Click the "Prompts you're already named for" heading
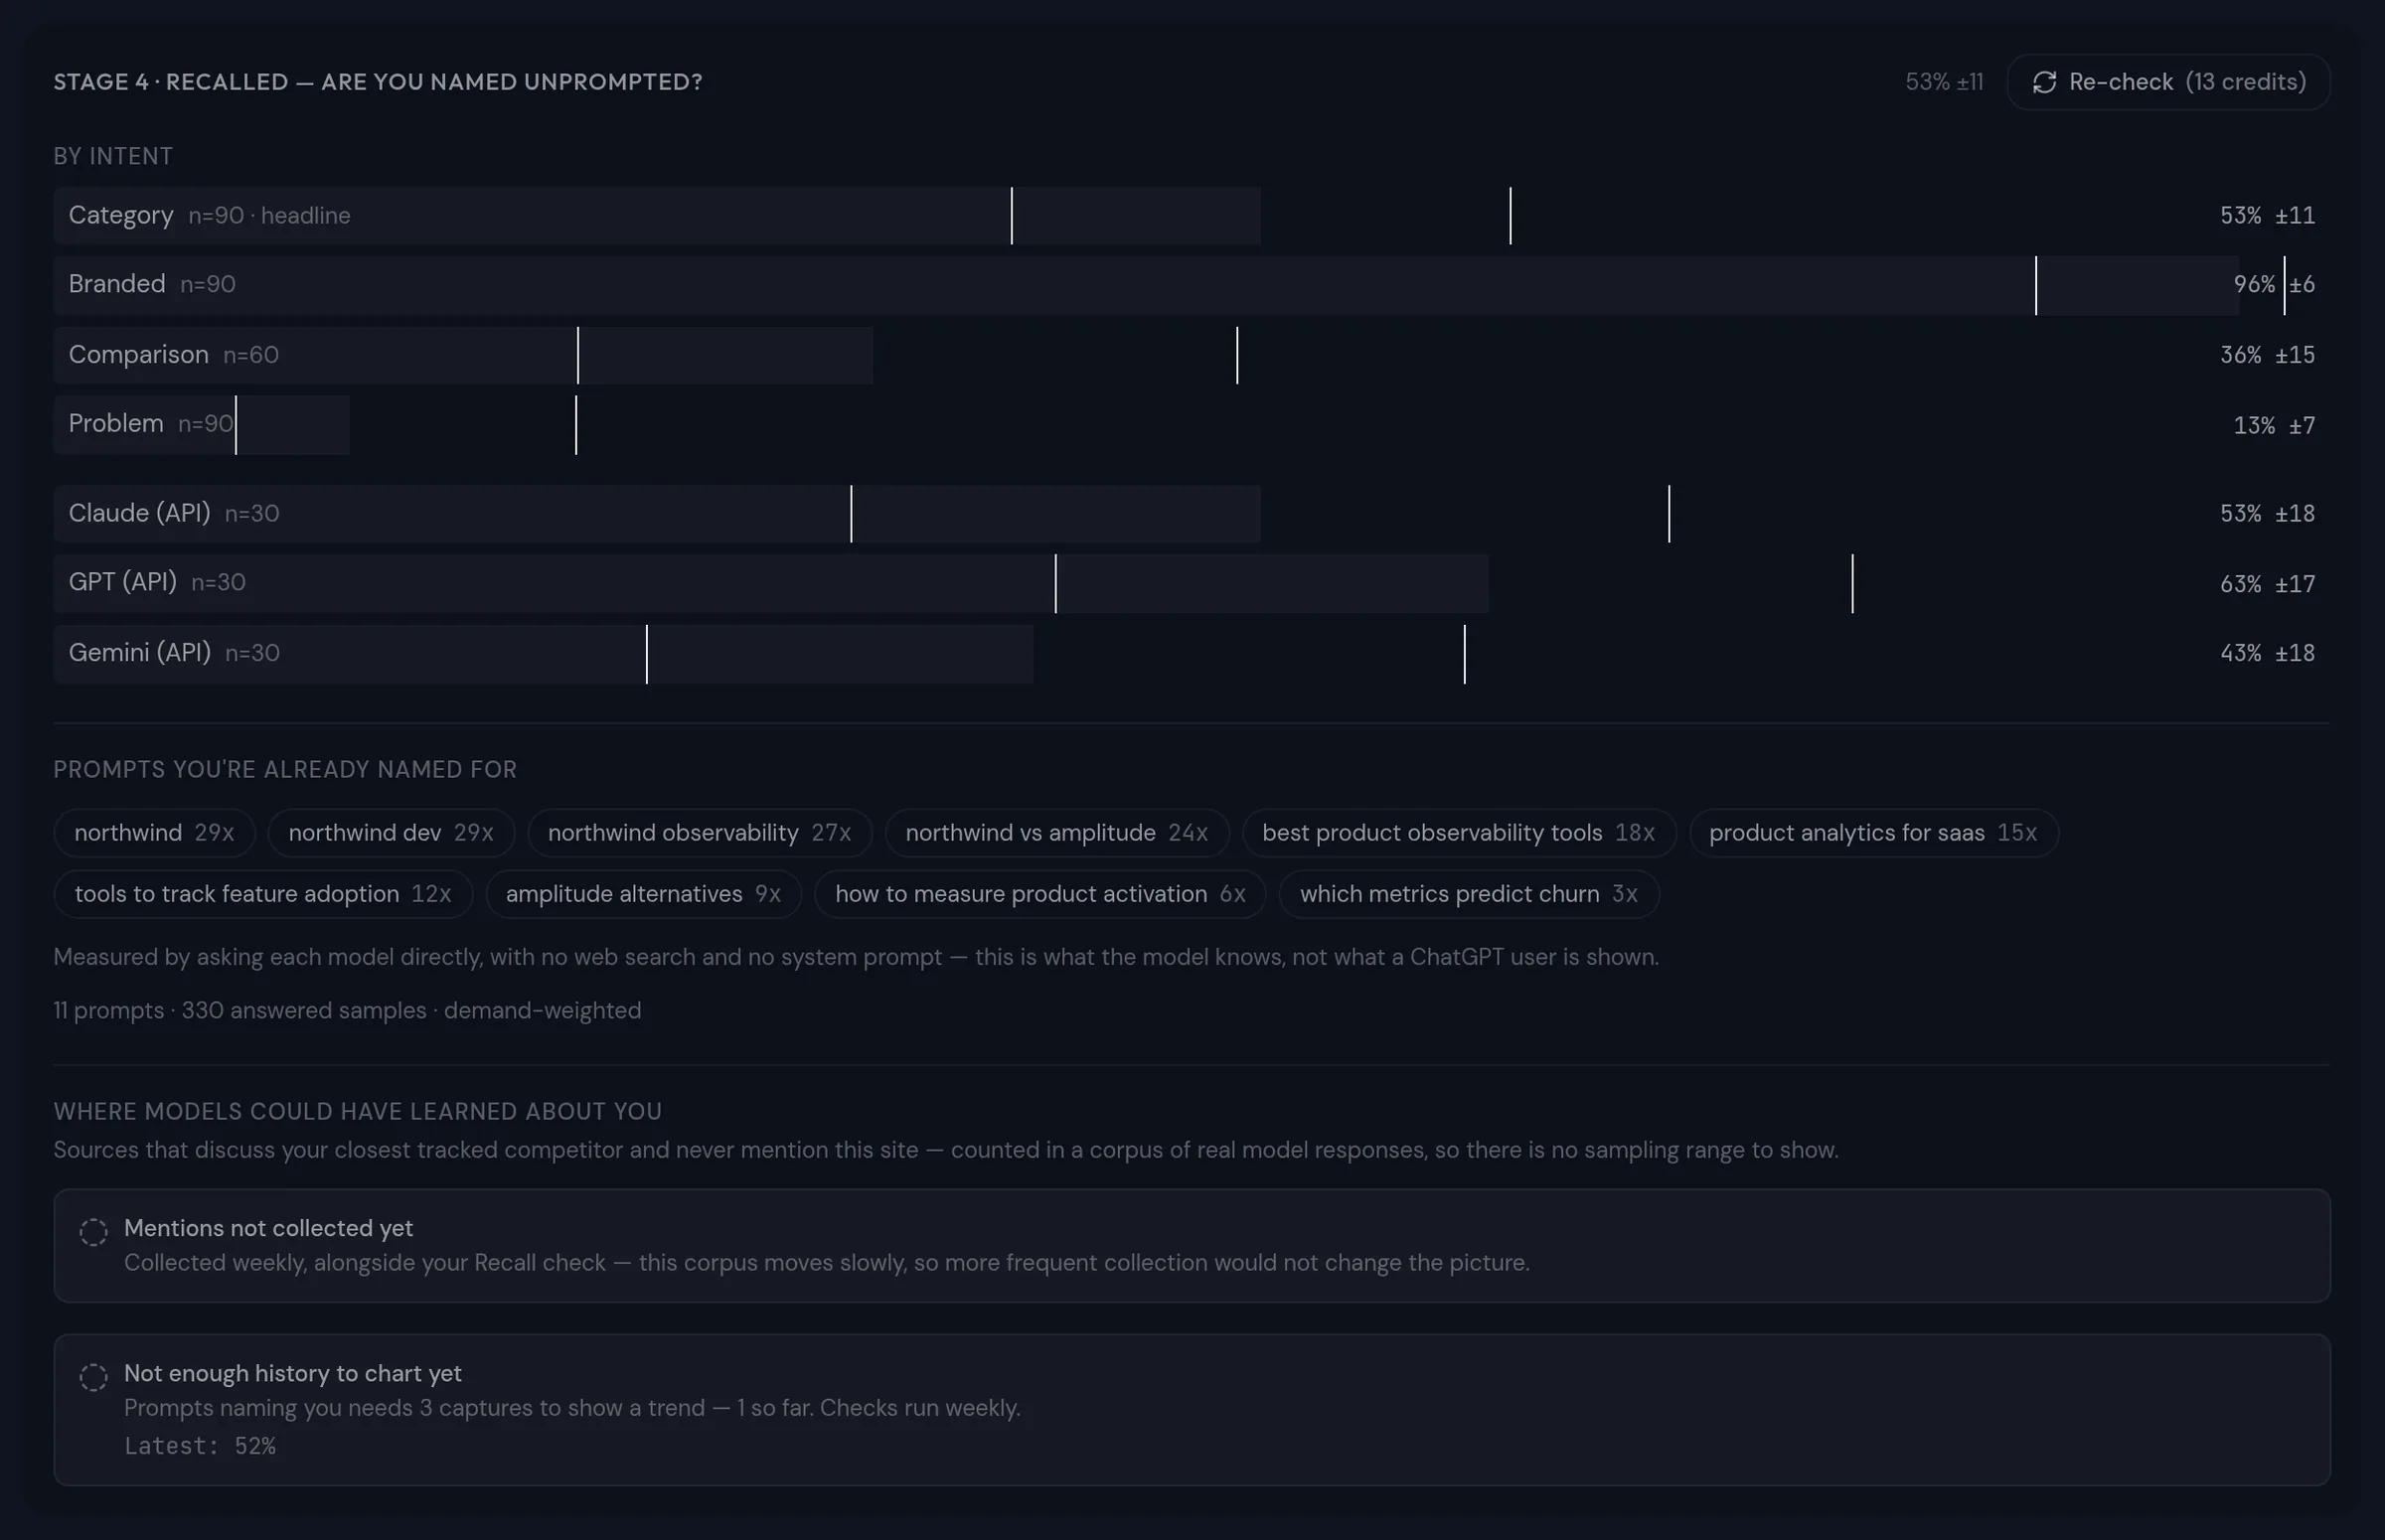 [x=285, y=769]
